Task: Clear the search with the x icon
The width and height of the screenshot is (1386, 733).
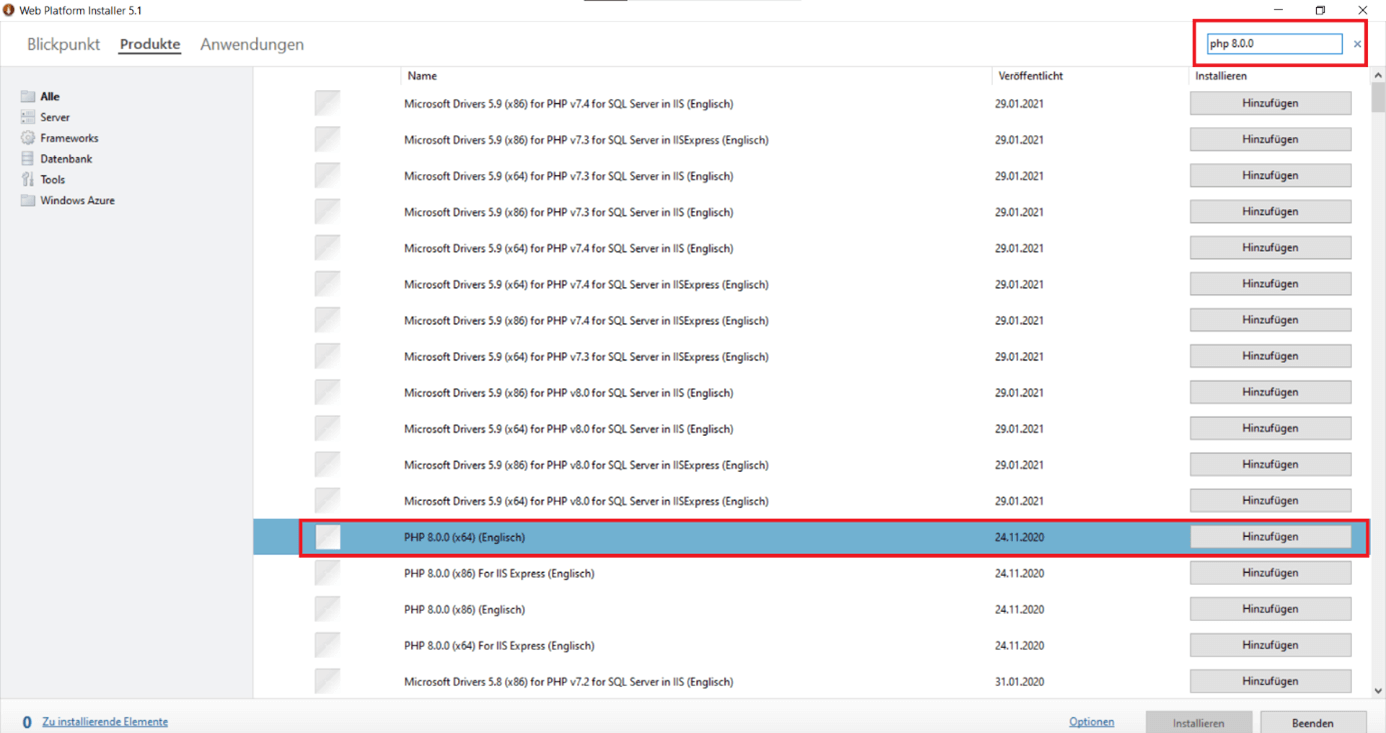Action: click(1357, 44)
